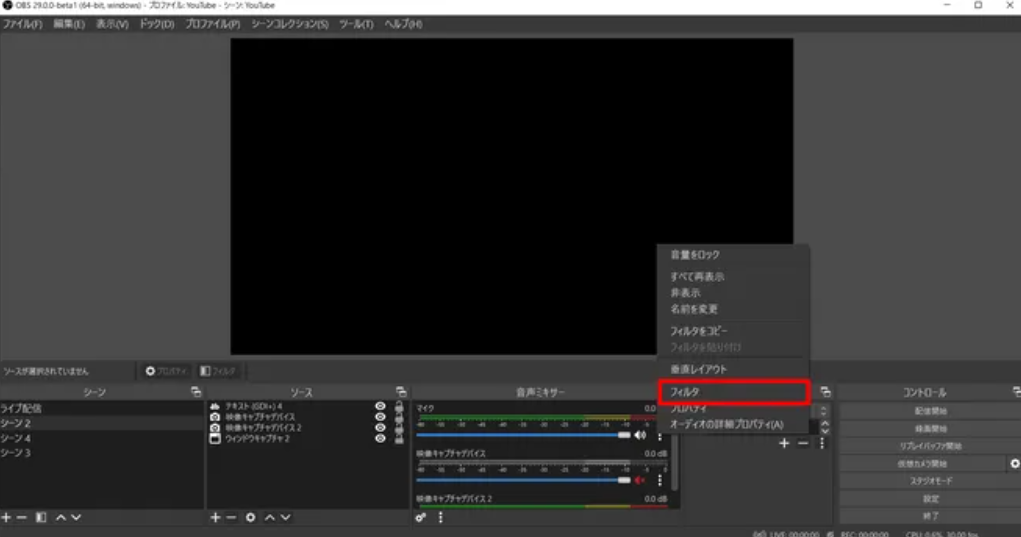This screenshot has width=1021, height=537.
Task: Open the マイク three-dot options menu
Action: click(659, 436)
